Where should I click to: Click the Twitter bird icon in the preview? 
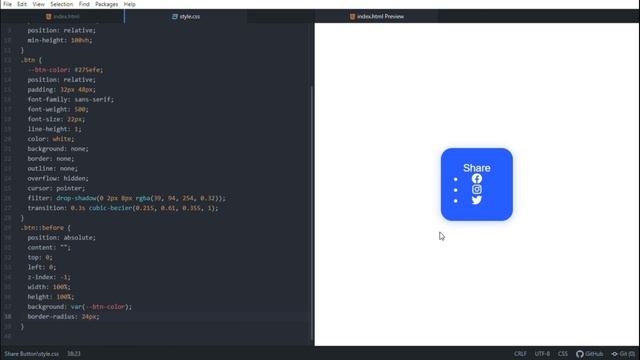point(476,200)
